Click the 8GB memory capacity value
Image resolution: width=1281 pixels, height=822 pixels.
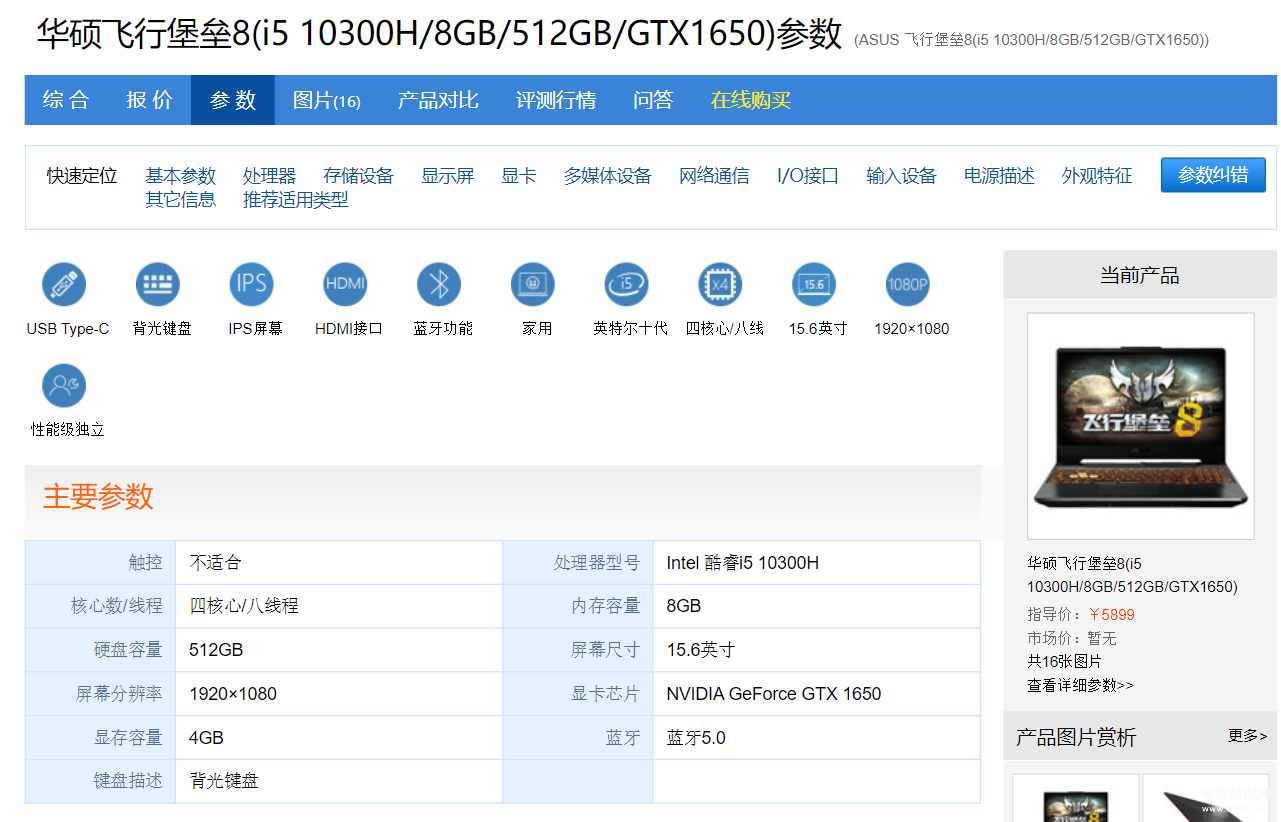point(684,606)
